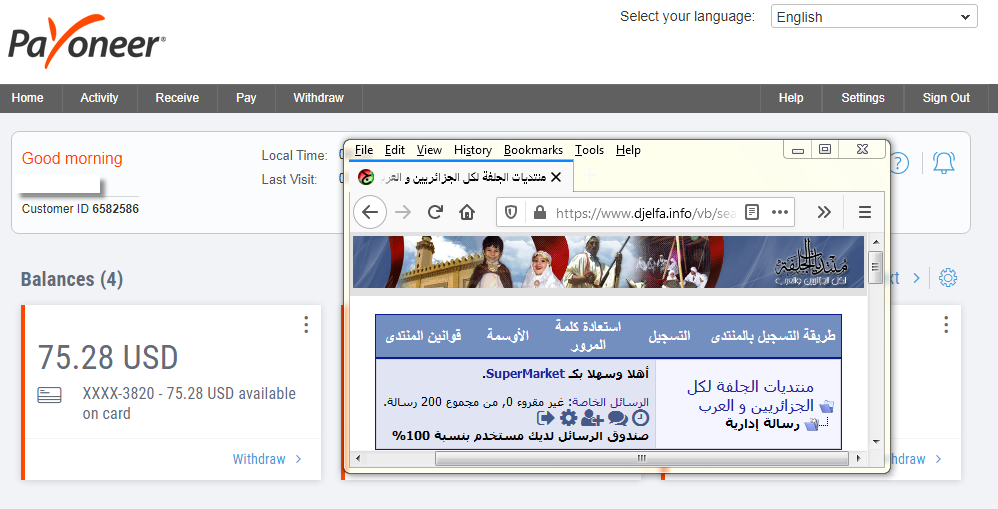
Task: Open the Firefox hamburger menu
Action: coord(864,213)
